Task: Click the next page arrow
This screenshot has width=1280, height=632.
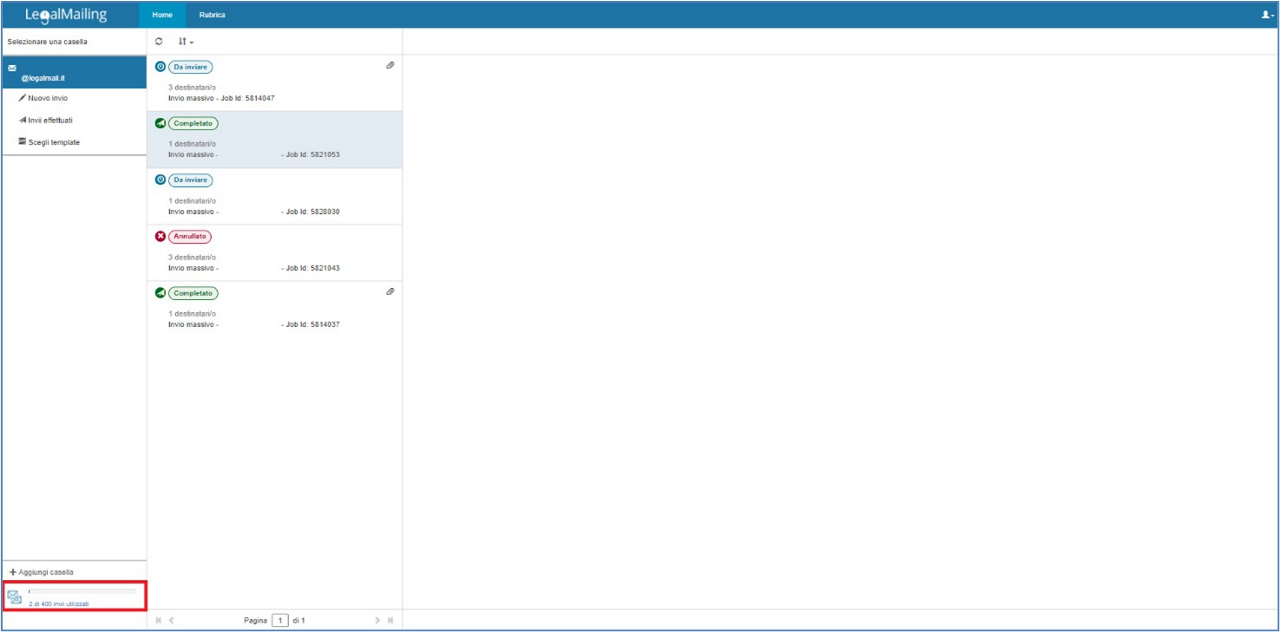Action: click(x=377, y=621)
